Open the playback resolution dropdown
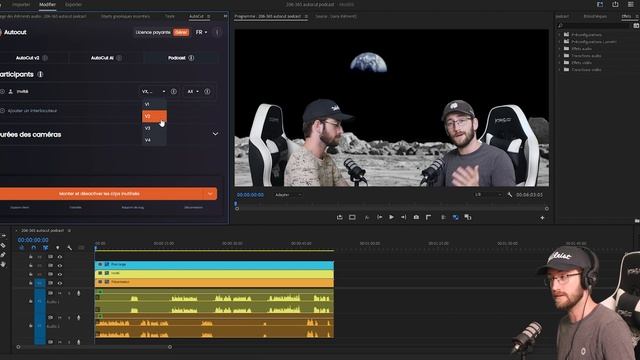640x360 pixels. pos(488,195)
